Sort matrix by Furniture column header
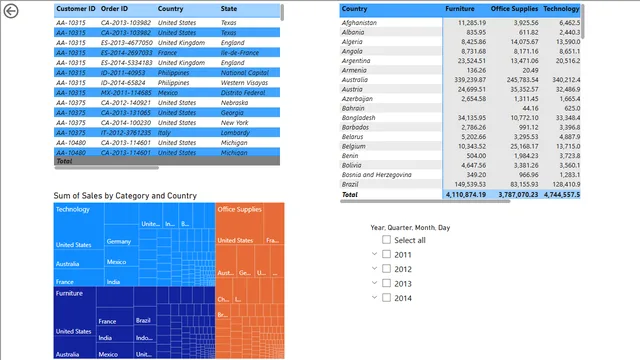This screenshot has width=640, height=360. click(460, 9)
